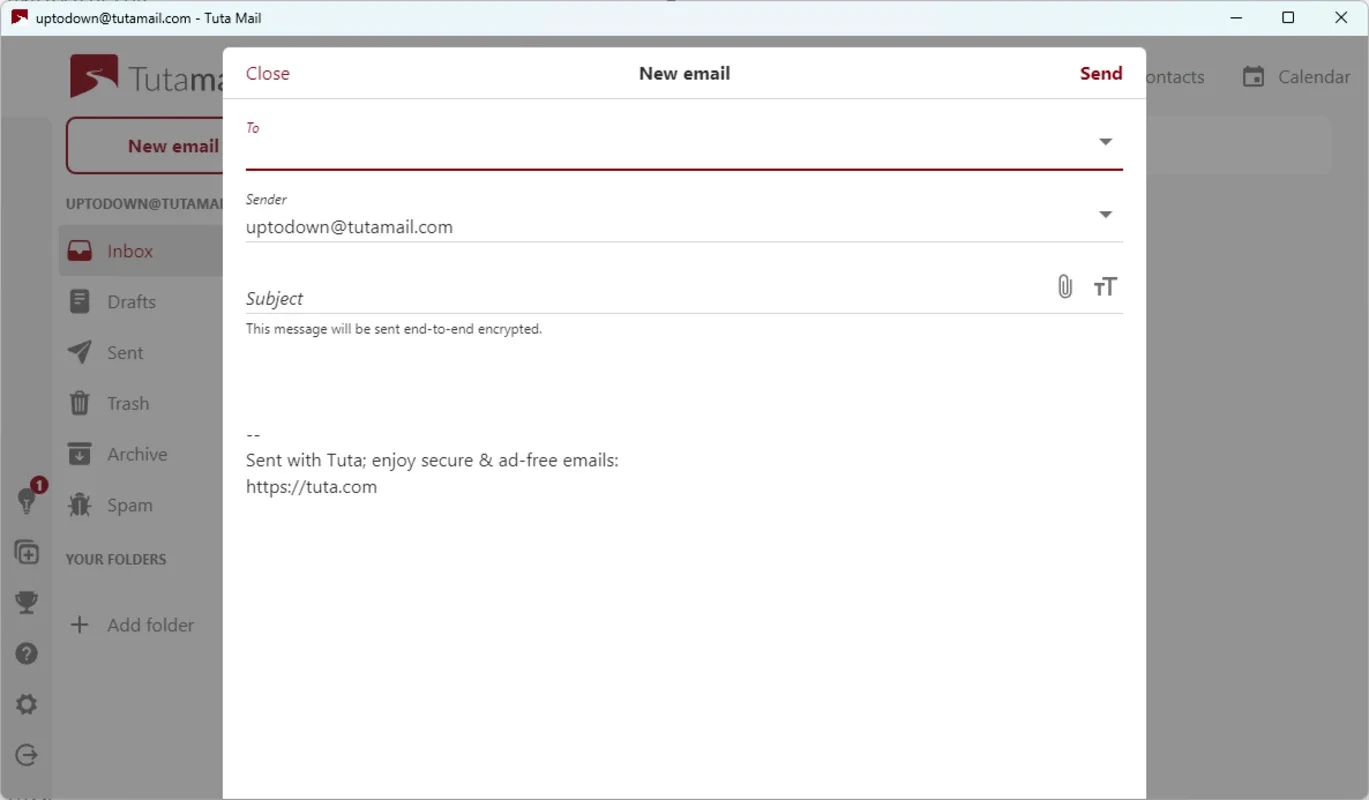Click Add folder label
The width and height of the screenshot is (1369, 800).
click(151, 625)
